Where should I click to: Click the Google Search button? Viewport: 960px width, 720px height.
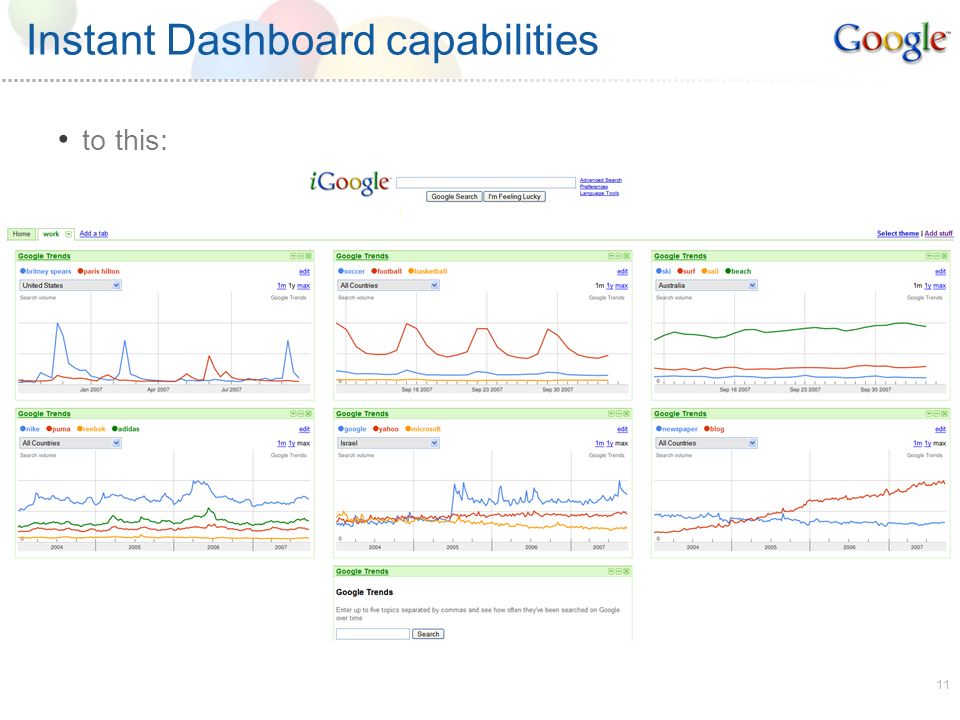click(454, 197)
